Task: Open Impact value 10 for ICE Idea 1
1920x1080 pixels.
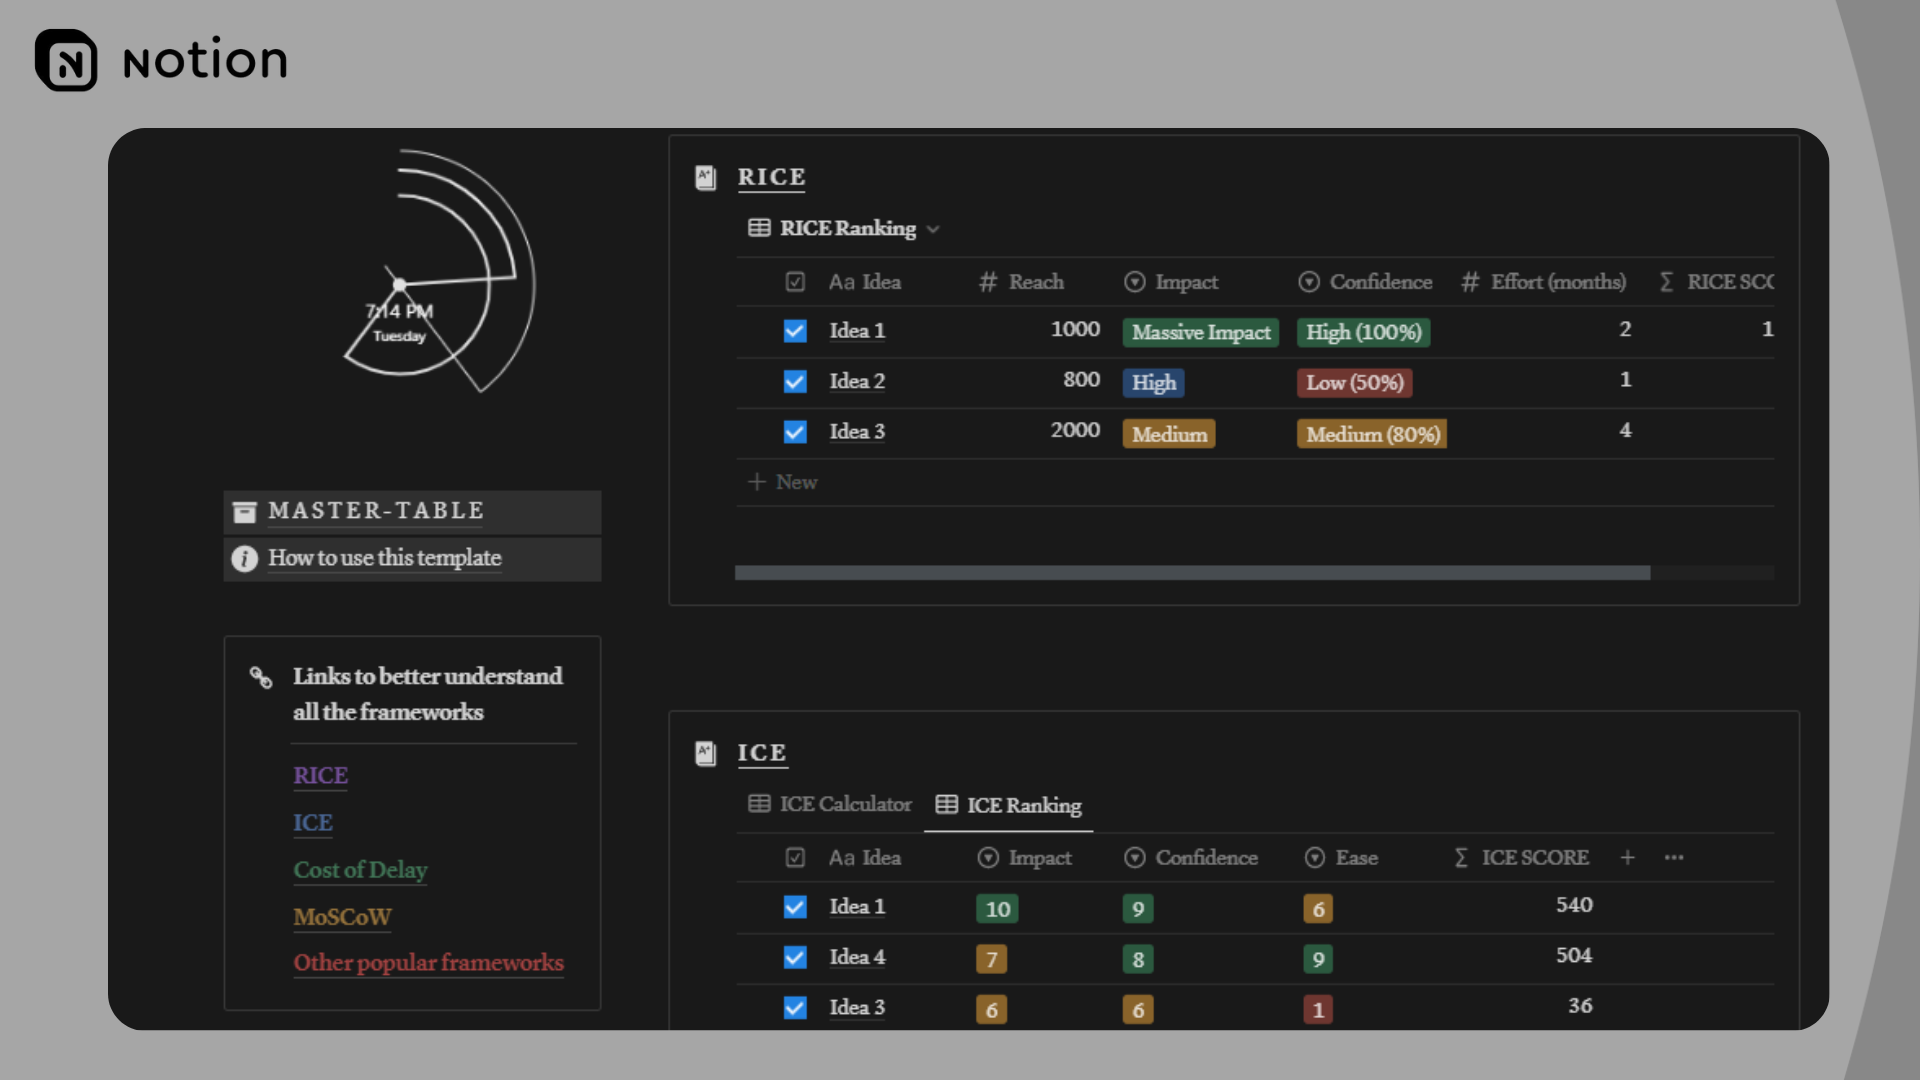Action: (x=997, y=909)
